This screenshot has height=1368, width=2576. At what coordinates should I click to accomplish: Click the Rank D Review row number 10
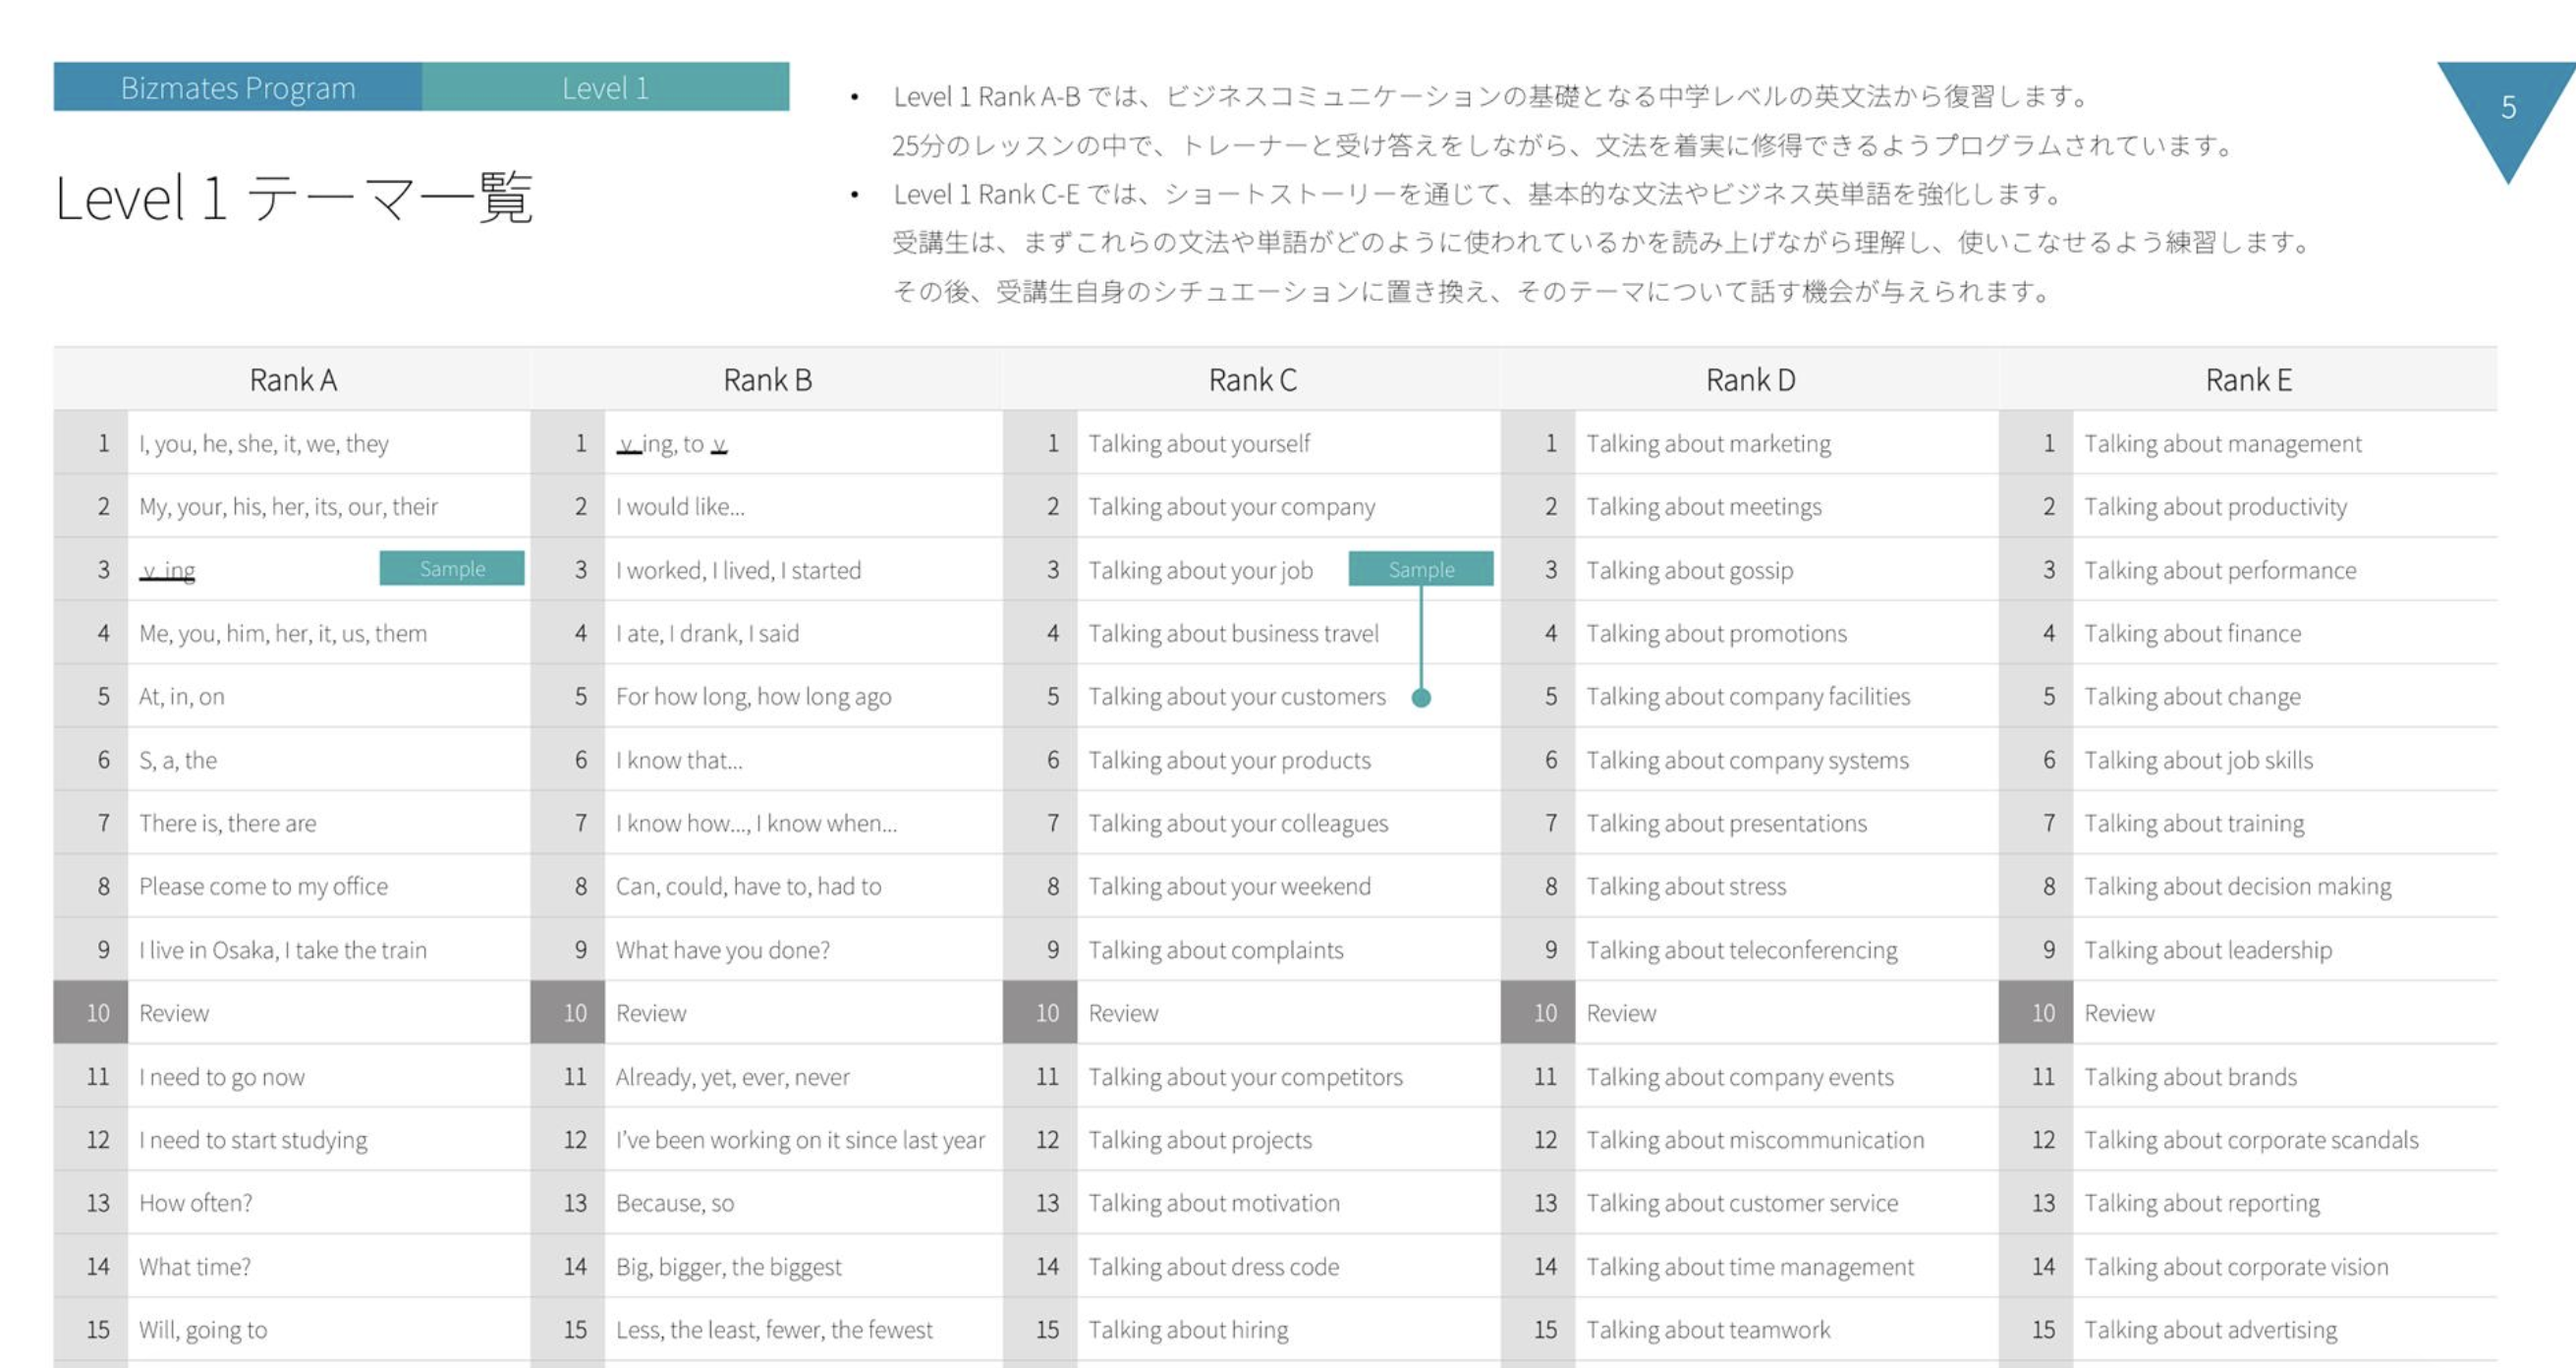click(x=1544, y=1013)
